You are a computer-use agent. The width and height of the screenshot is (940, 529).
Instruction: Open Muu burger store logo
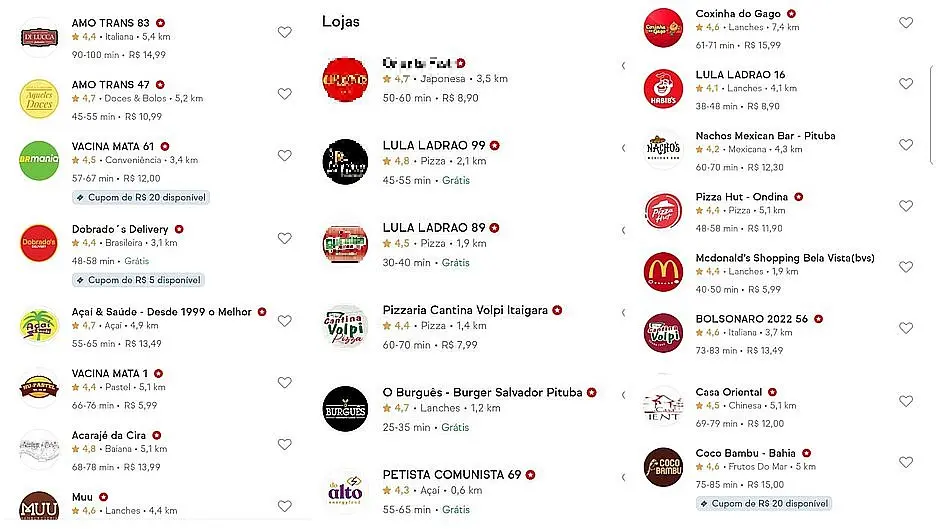tap(40, 508)
